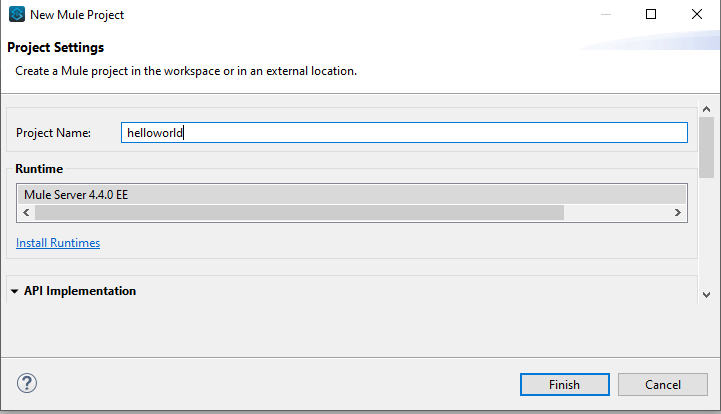The width and height of the screenshot is (721, 414).
Task: Minimize the New Mule Project dialog
Action: point(605,15)
